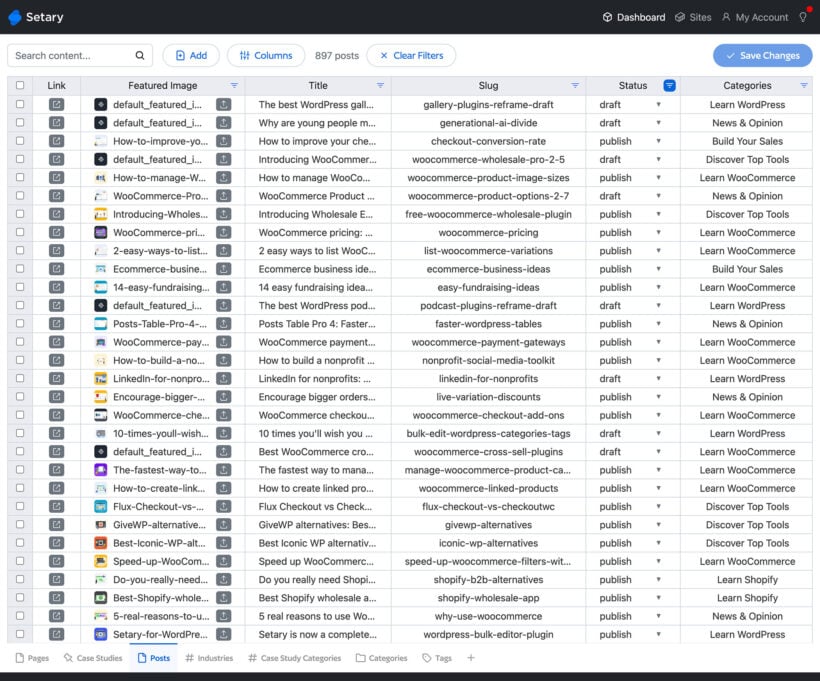
Task: Open link icon for gallery-plugins-reframe-draft row
Action: pos(56,105)
